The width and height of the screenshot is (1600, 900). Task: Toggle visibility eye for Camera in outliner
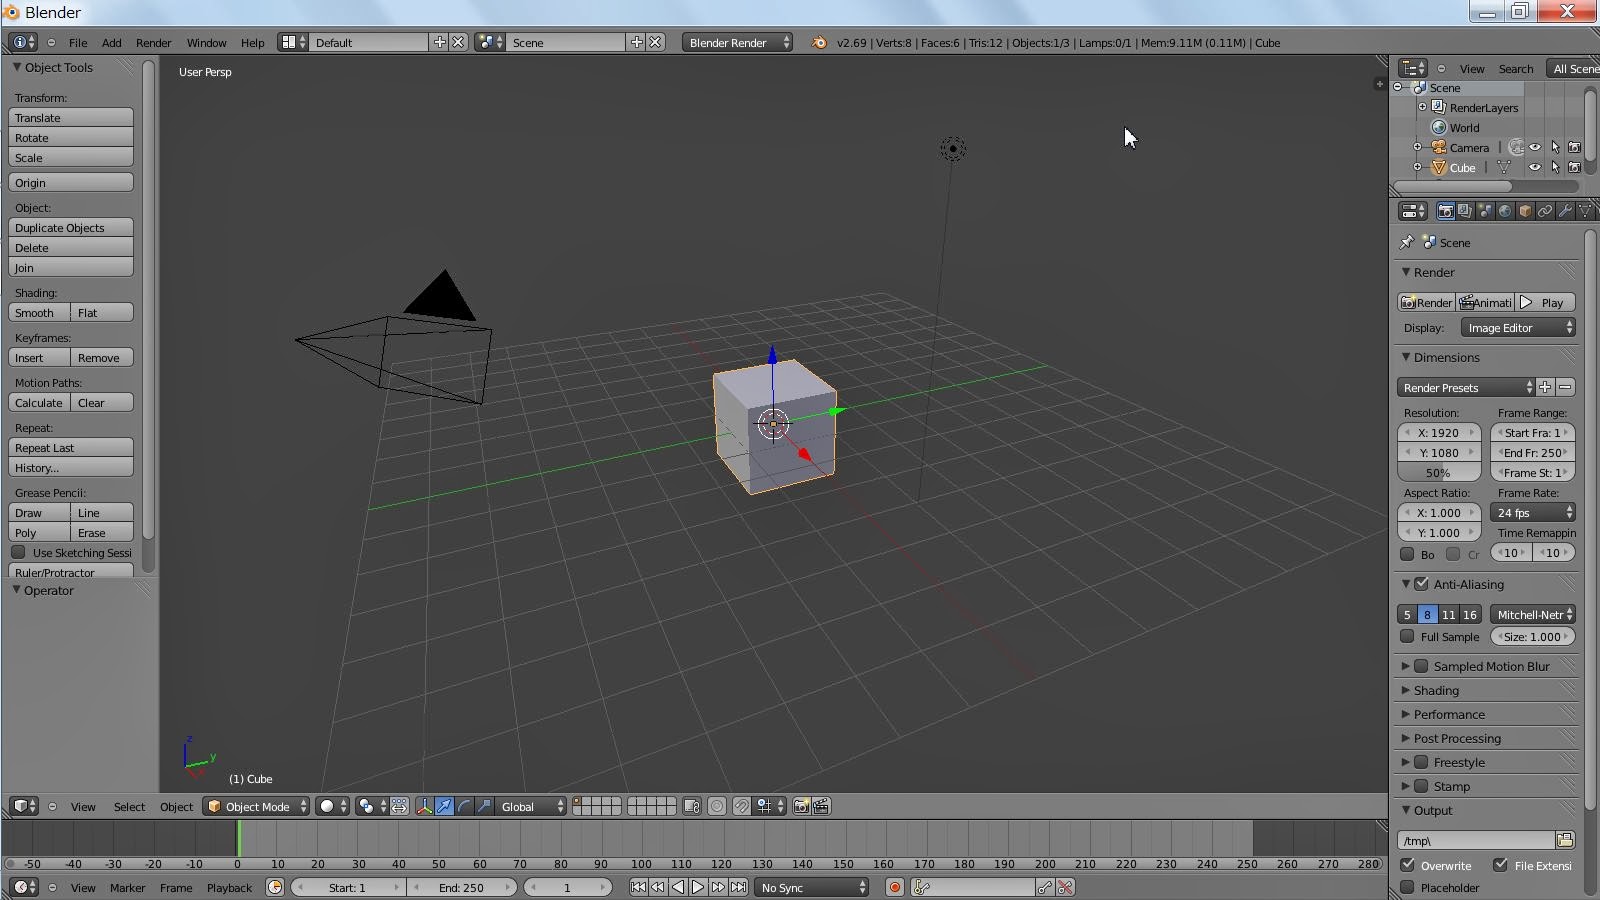coord(1535,147)
